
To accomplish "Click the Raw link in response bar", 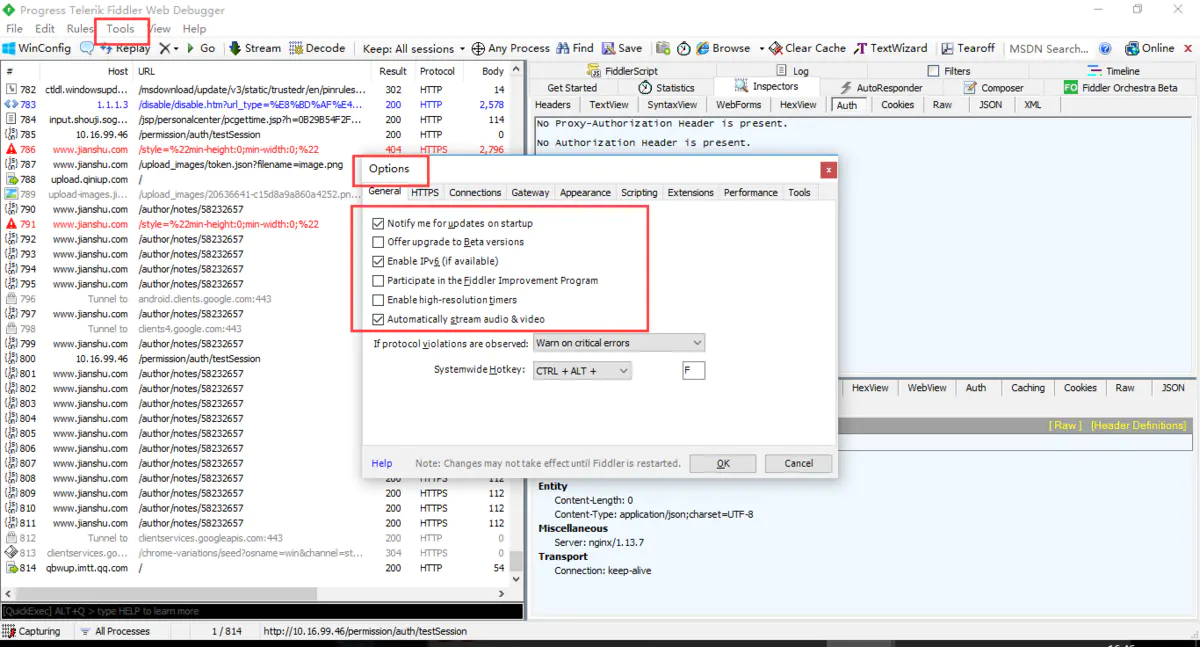I will (x=1065, y=425).
